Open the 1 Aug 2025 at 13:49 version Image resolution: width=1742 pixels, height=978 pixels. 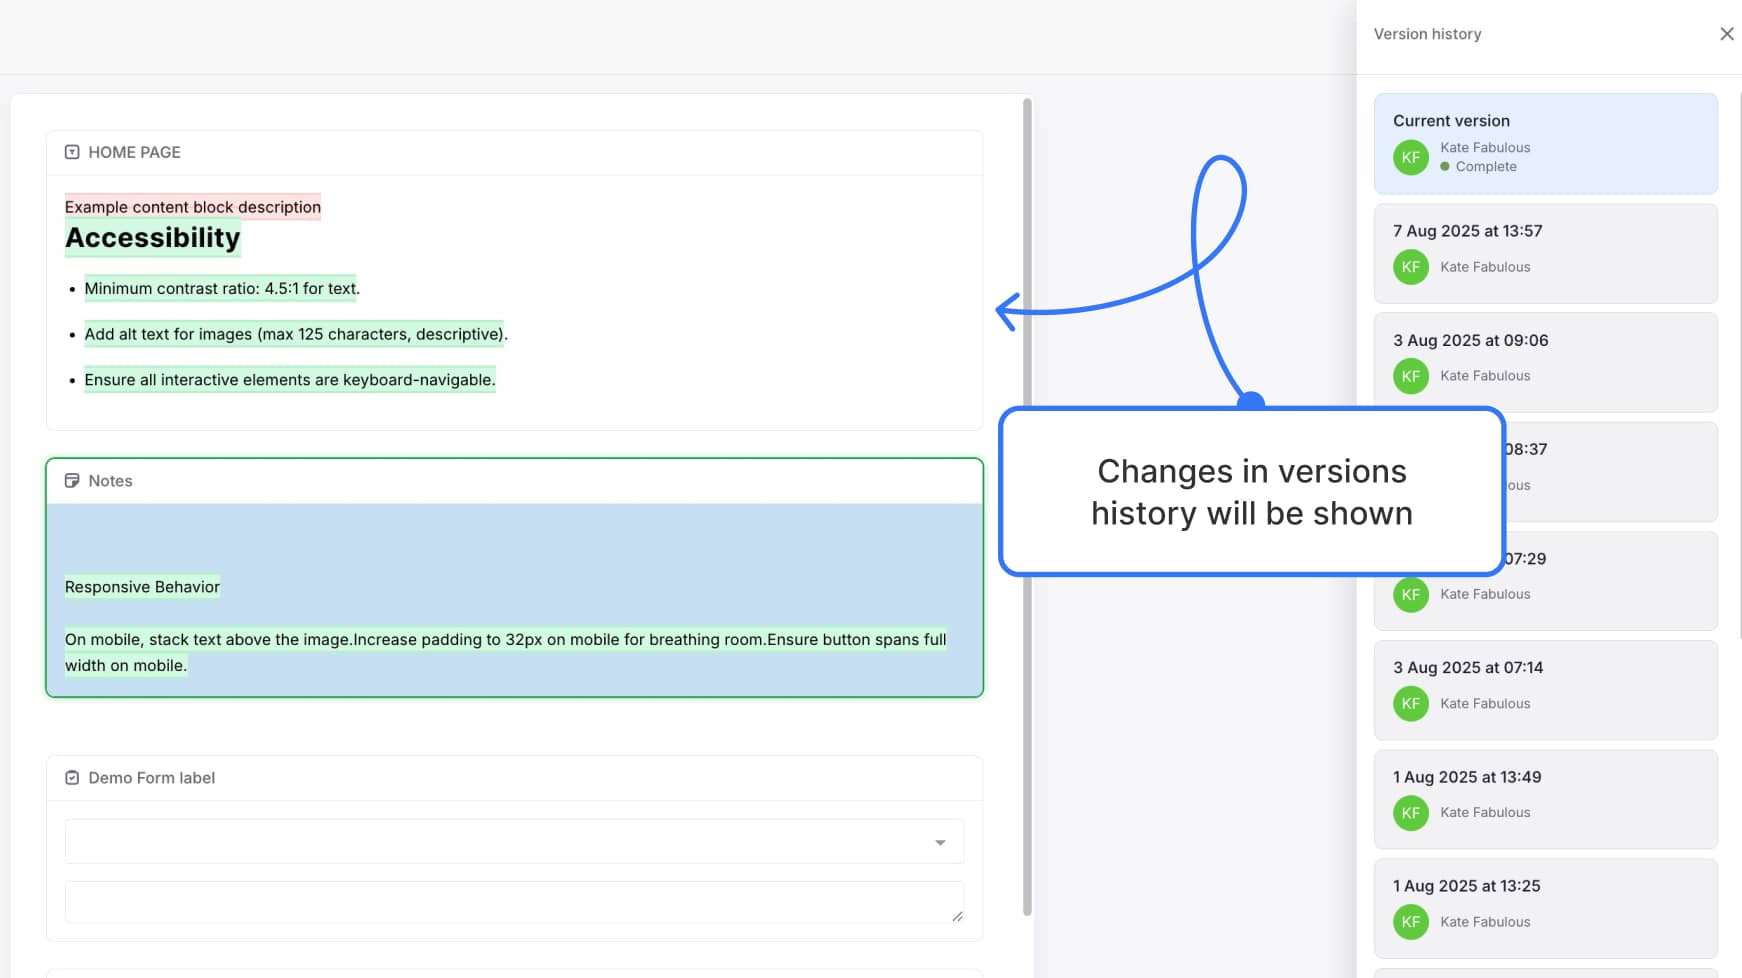(1545, 799)
